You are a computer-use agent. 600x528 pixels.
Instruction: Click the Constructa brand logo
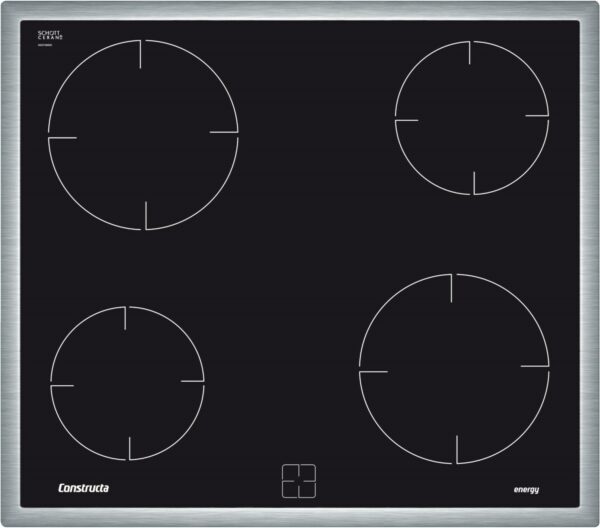point(83,488)
